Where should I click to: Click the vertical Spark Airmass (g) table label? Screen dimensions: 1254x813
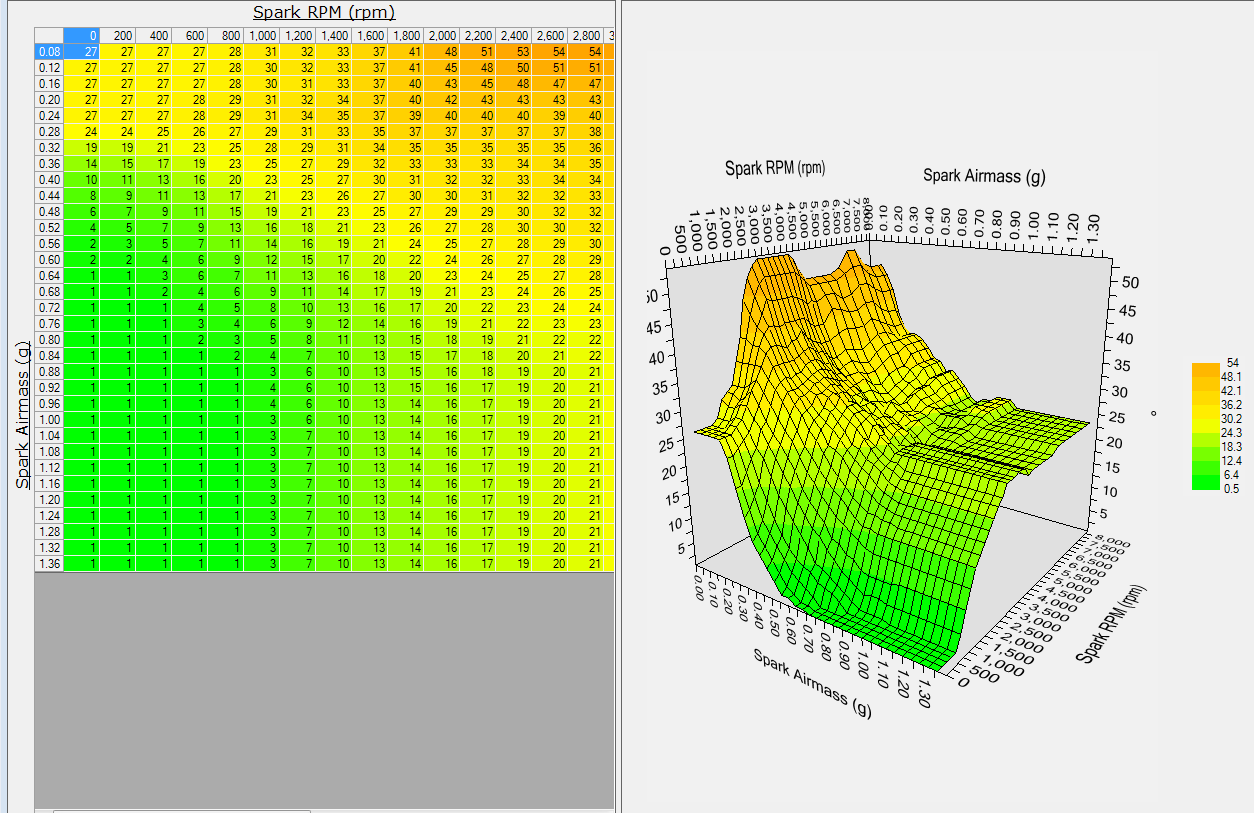tap(21, 414)
